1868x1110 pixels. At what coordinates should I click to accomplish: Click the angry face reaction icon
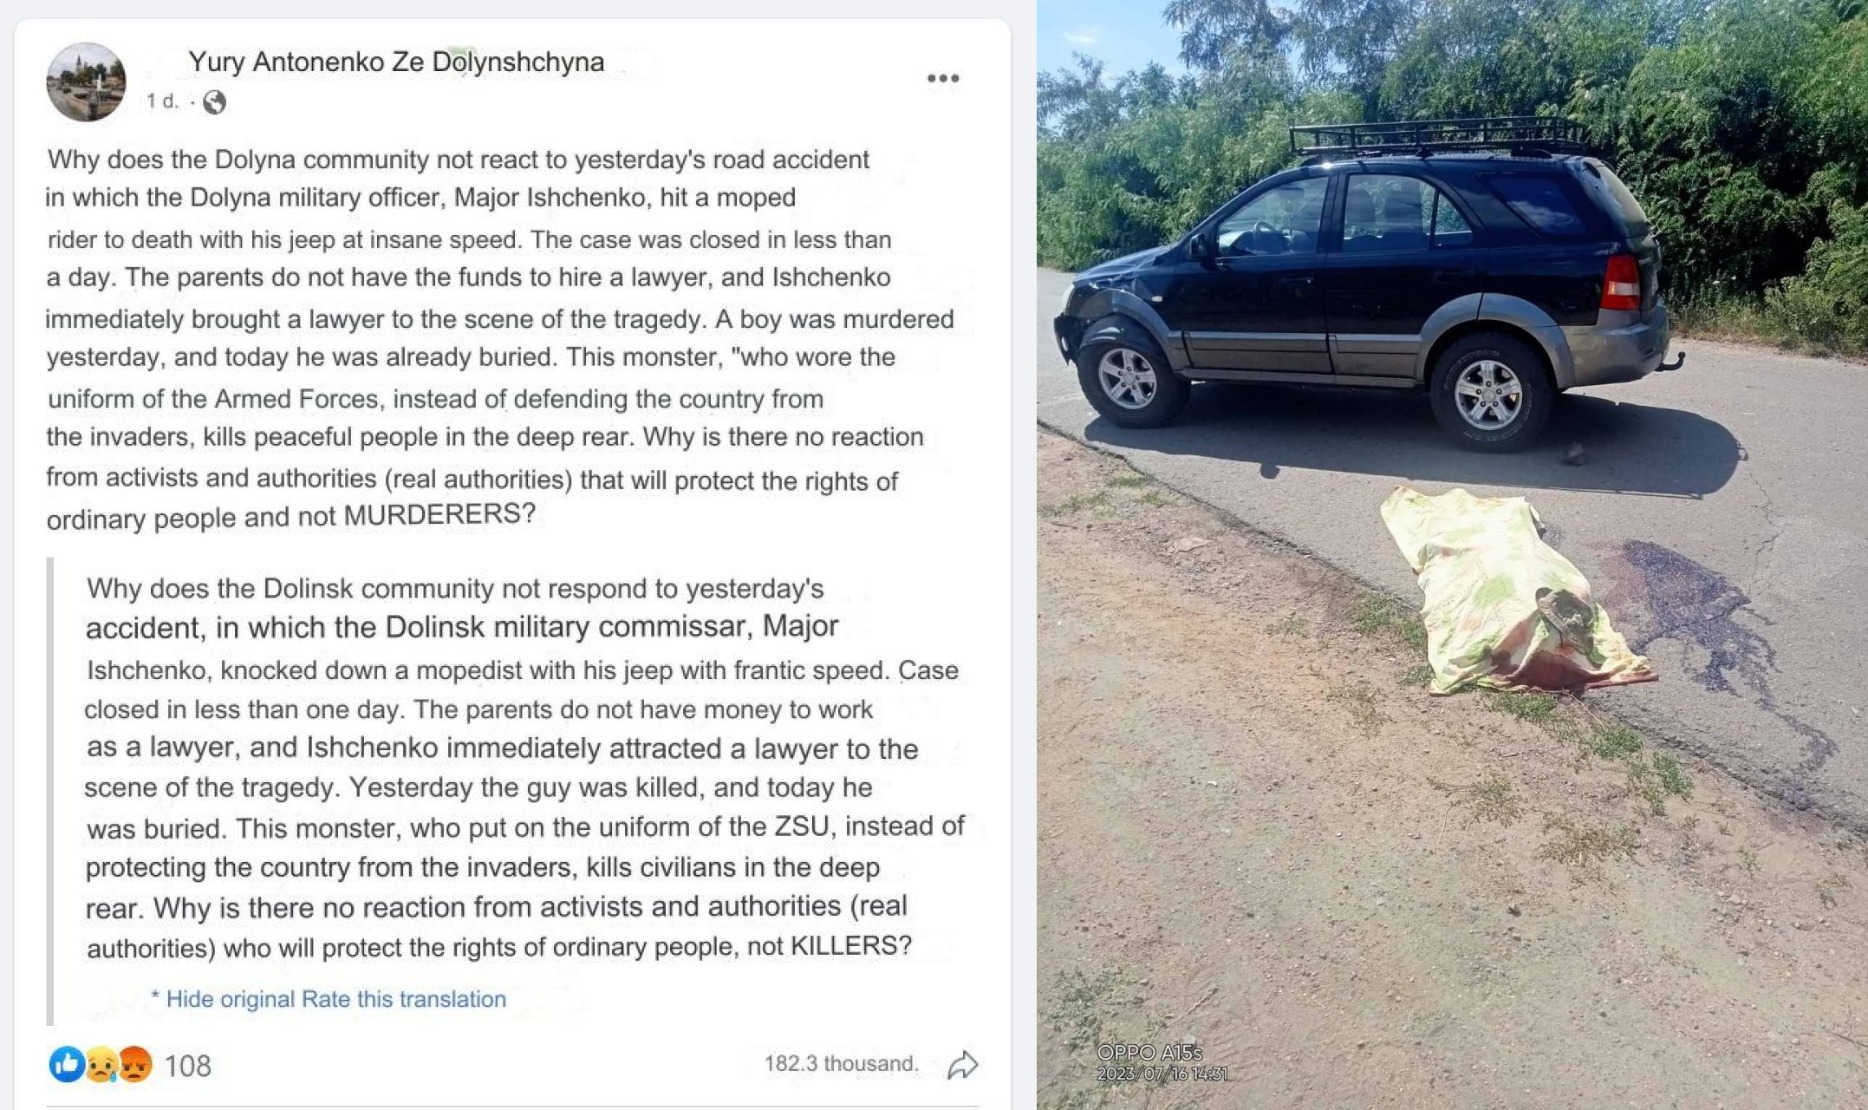pyautogui.click(x=135, y=1065)
